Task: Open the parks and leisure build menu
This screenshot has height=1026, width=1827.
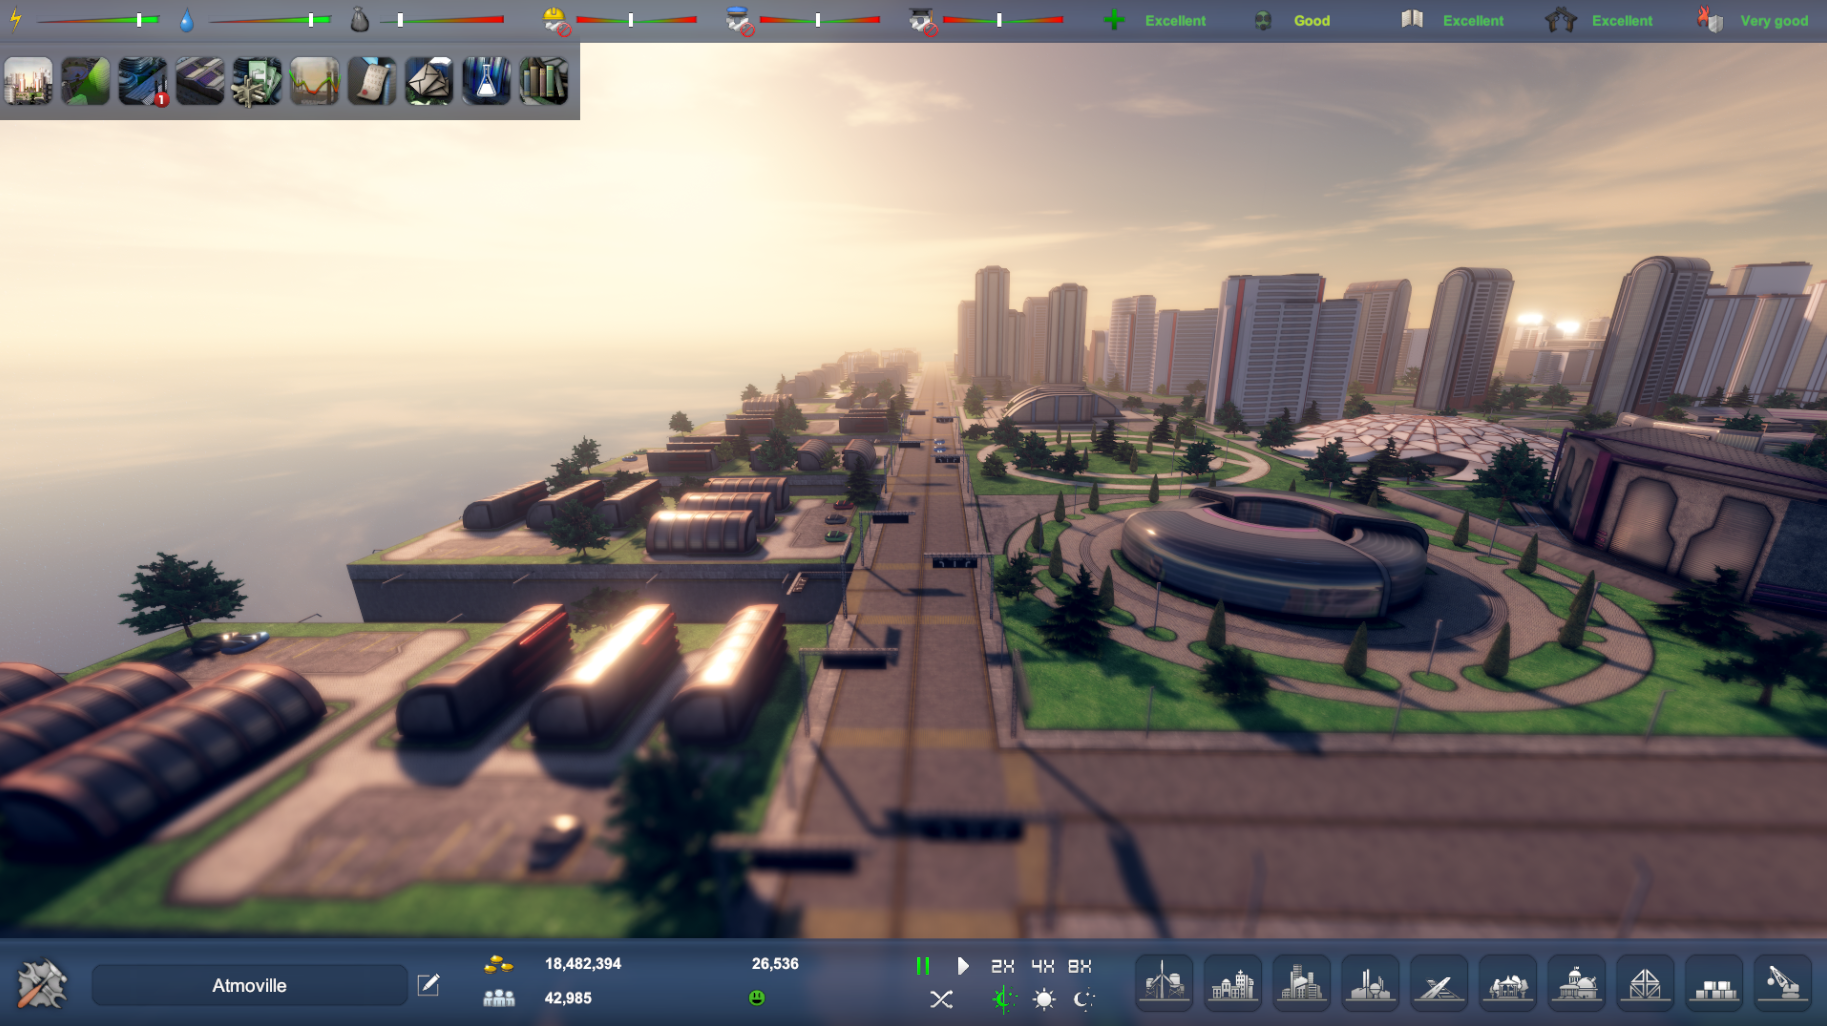Action: [x=1508, y=984]
